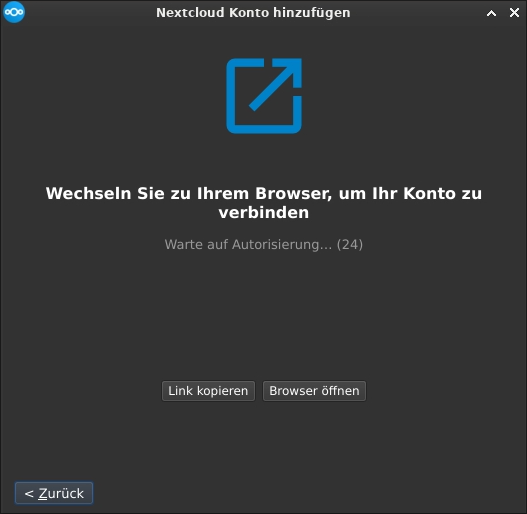Copy the login link with Link kopieren
Screen dimensions: 527x514
point(208,391)
